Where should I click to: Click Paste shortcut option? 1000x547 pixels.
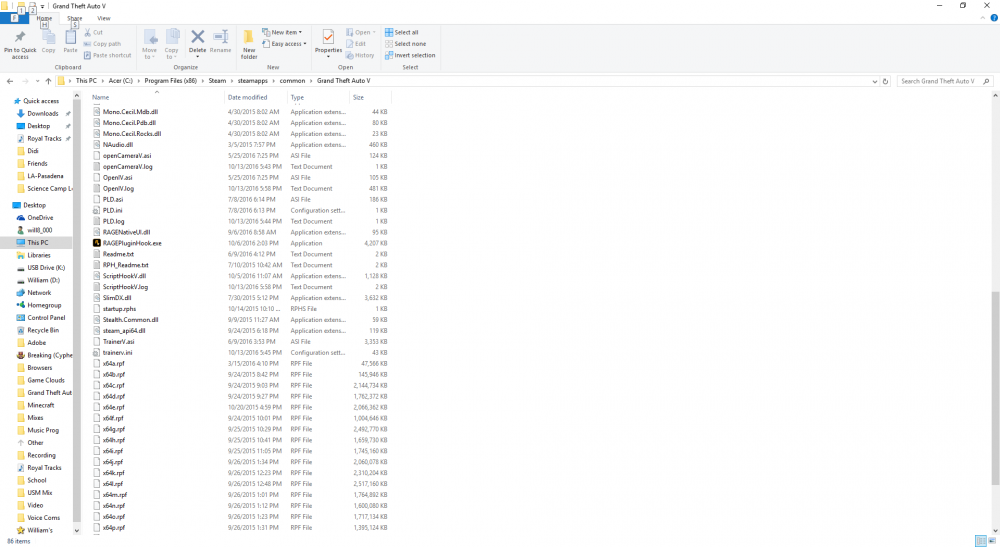click(107, 55)
